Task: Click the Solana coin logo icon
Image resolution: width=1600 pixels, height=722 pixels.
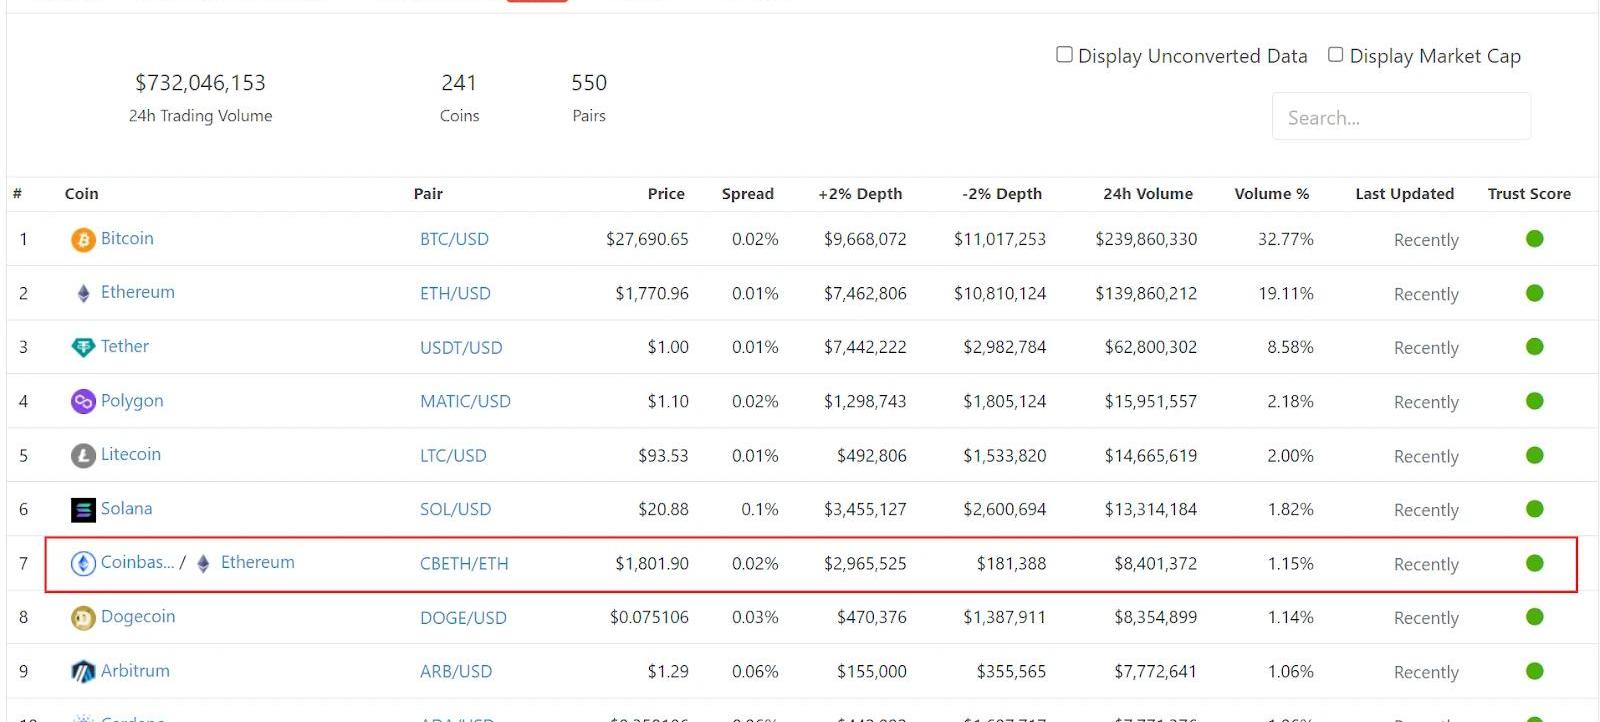Action: click(83, 509)
